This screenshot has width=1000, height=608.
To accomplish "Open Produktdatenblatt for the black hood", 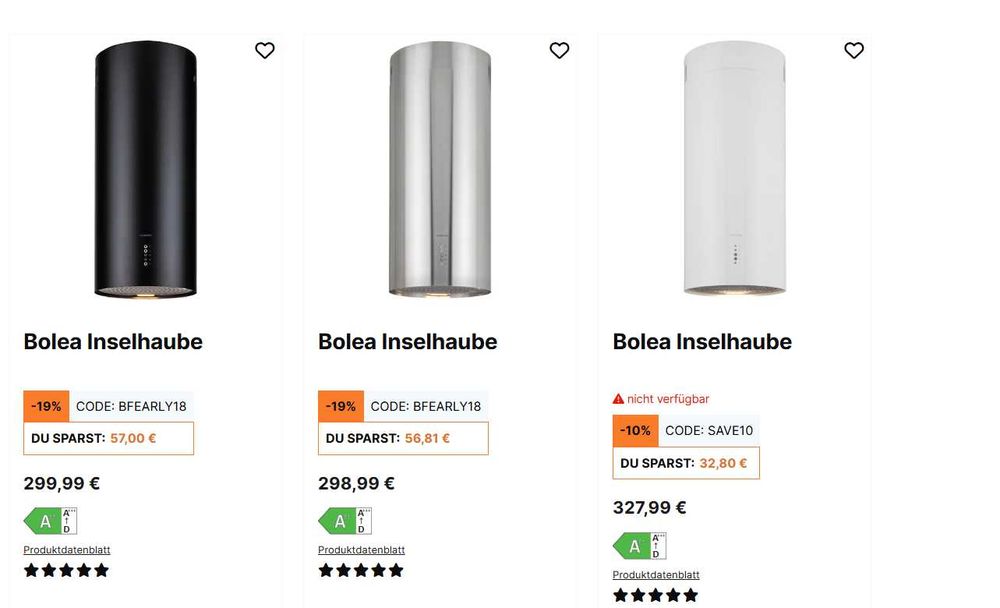I will [67, 550].
